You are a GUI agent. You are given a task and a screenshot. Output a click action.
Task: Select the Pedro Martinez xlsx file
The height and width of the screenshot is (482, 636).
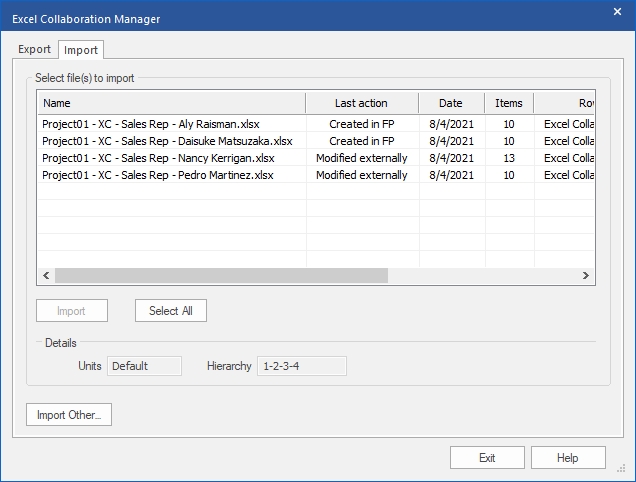click(x=157, y=175)
